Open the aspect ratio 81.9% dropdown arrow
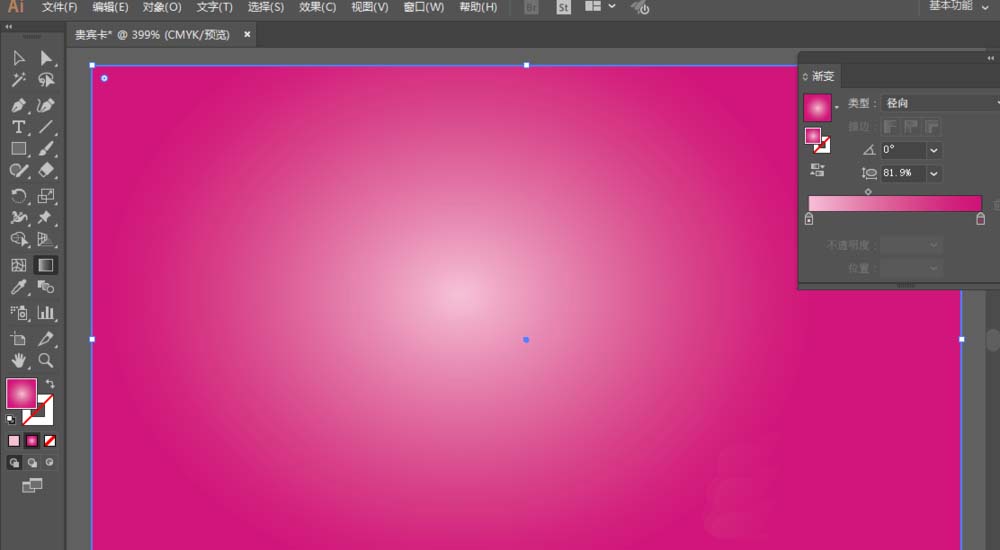This screenshot has height=550, width=1000. (934, 173)
